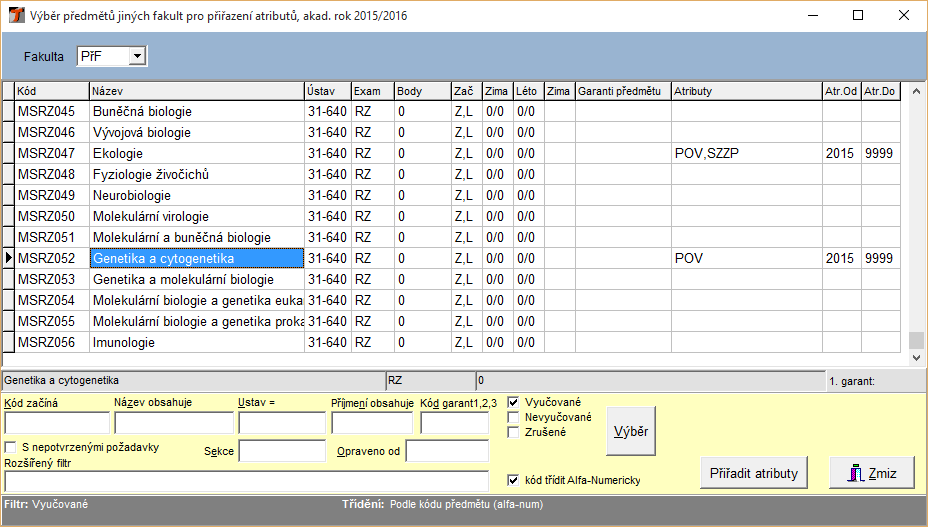Enable the Vyučované checkbox
This screenshot has width=928, height=527.
514,402
